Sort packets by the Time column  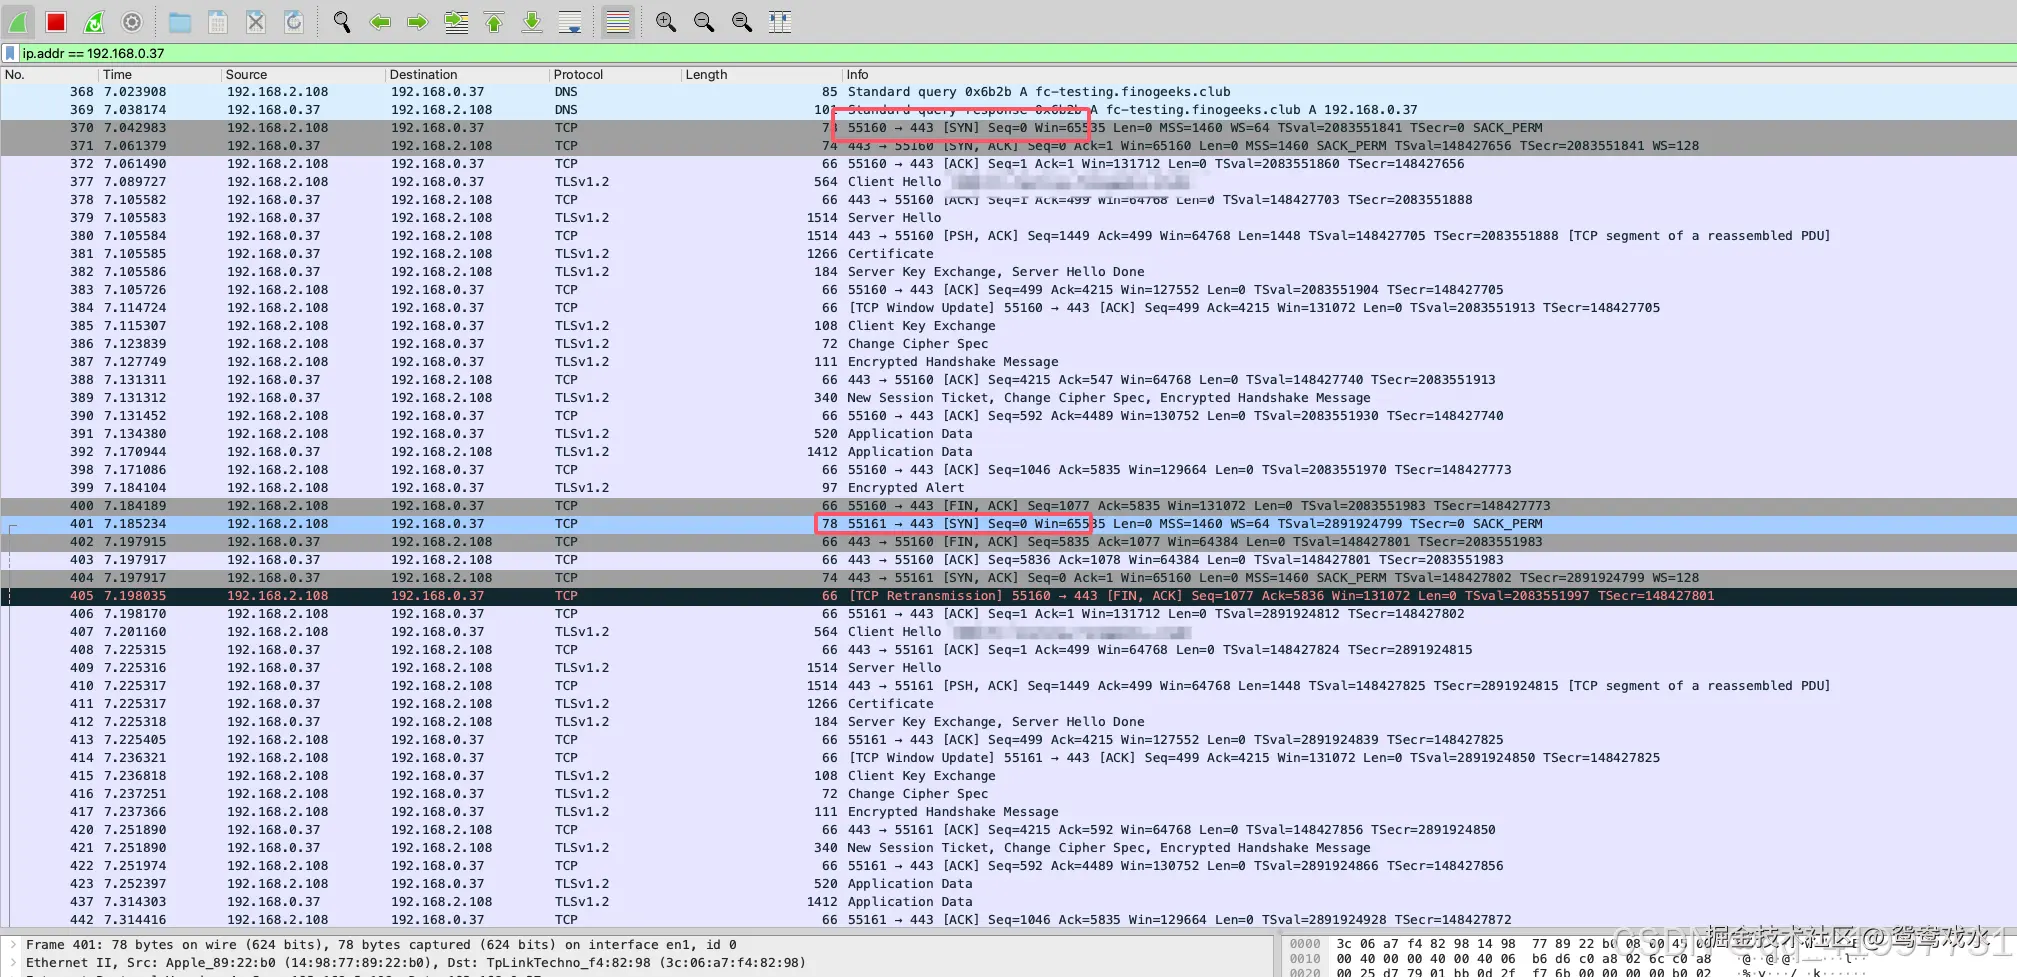(160, 75)
